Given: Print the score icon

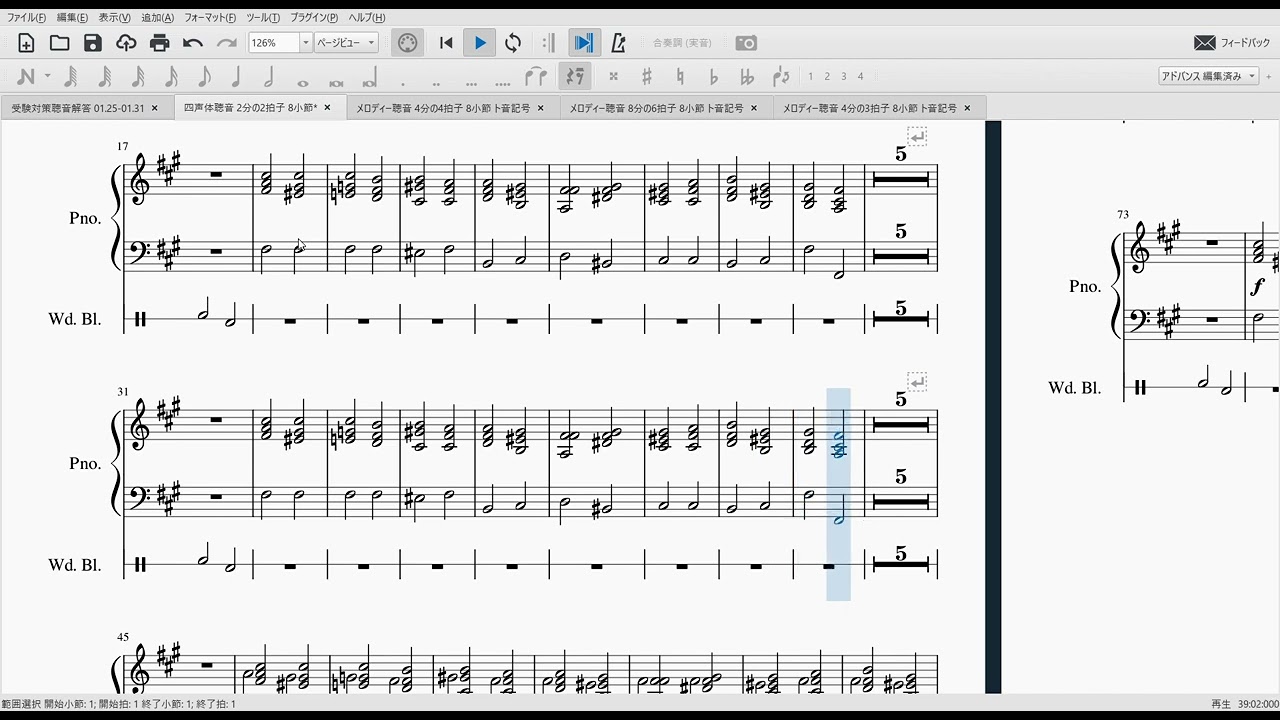Looking at the screenshot, I should click(159, 43).
